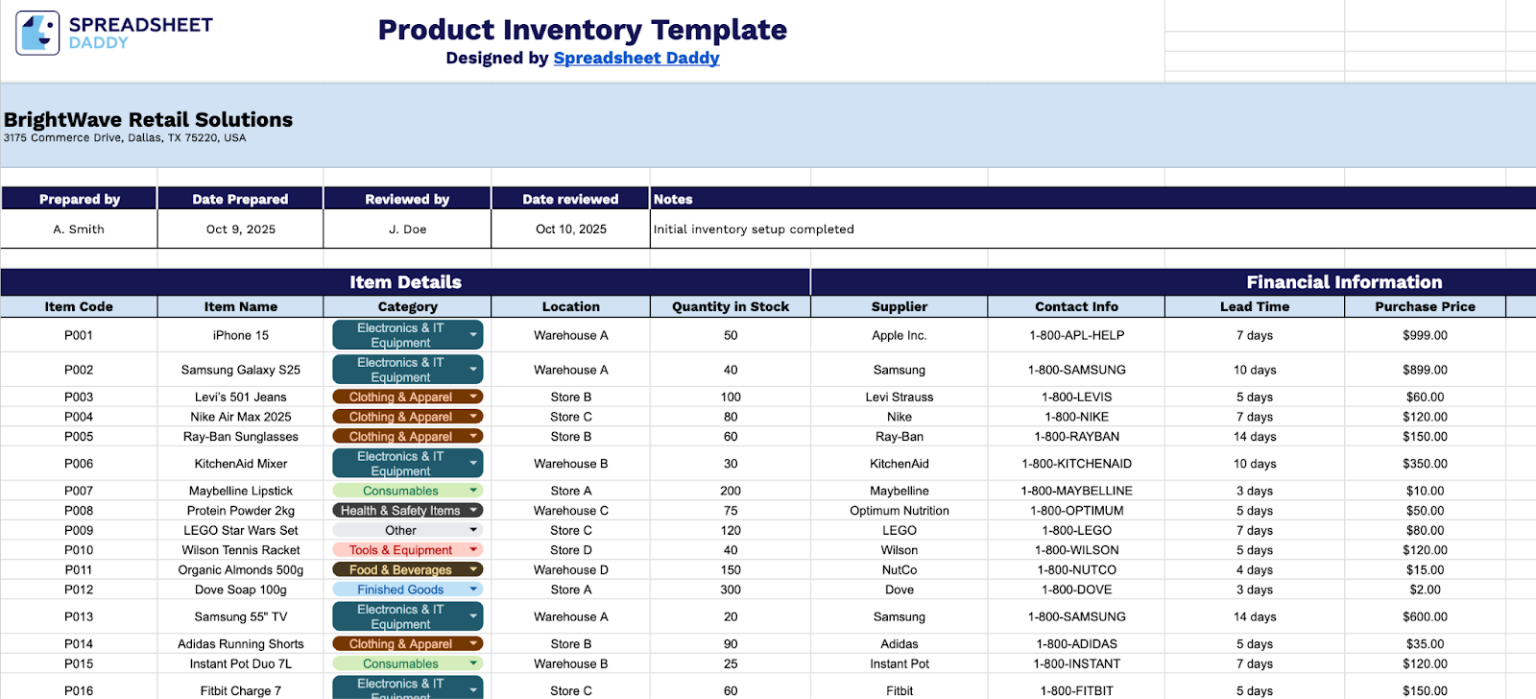Viewport: 1536px width, 699px height.
Task: Open the 'Other' category dropdown for LEGO Star Wars Set
Action: click(x=474, y=530)
